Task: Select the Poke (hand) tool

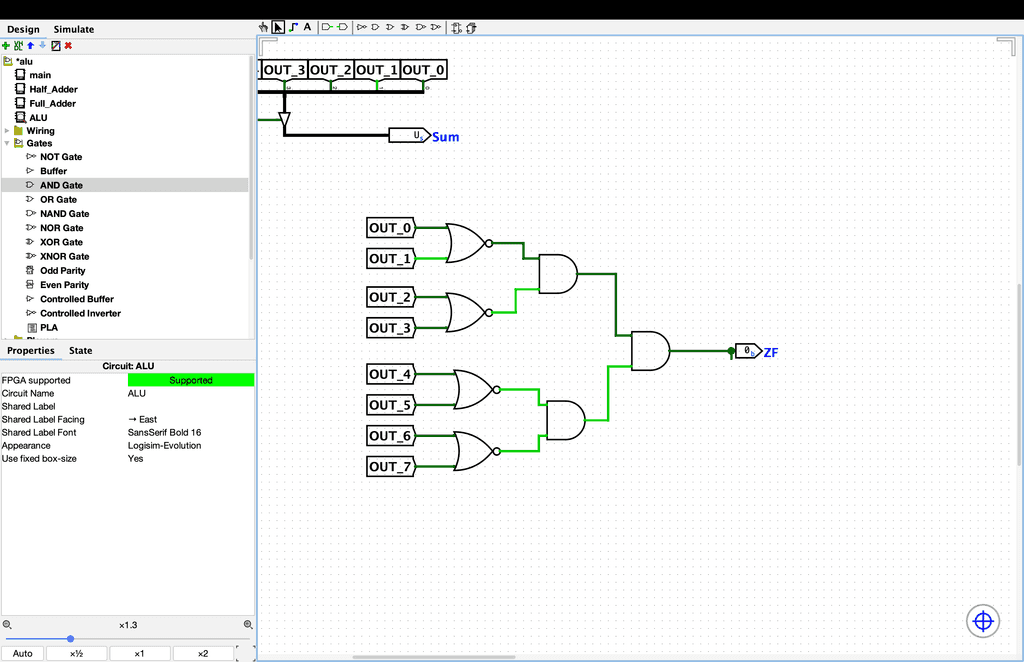Action: (x=264, y=27)
